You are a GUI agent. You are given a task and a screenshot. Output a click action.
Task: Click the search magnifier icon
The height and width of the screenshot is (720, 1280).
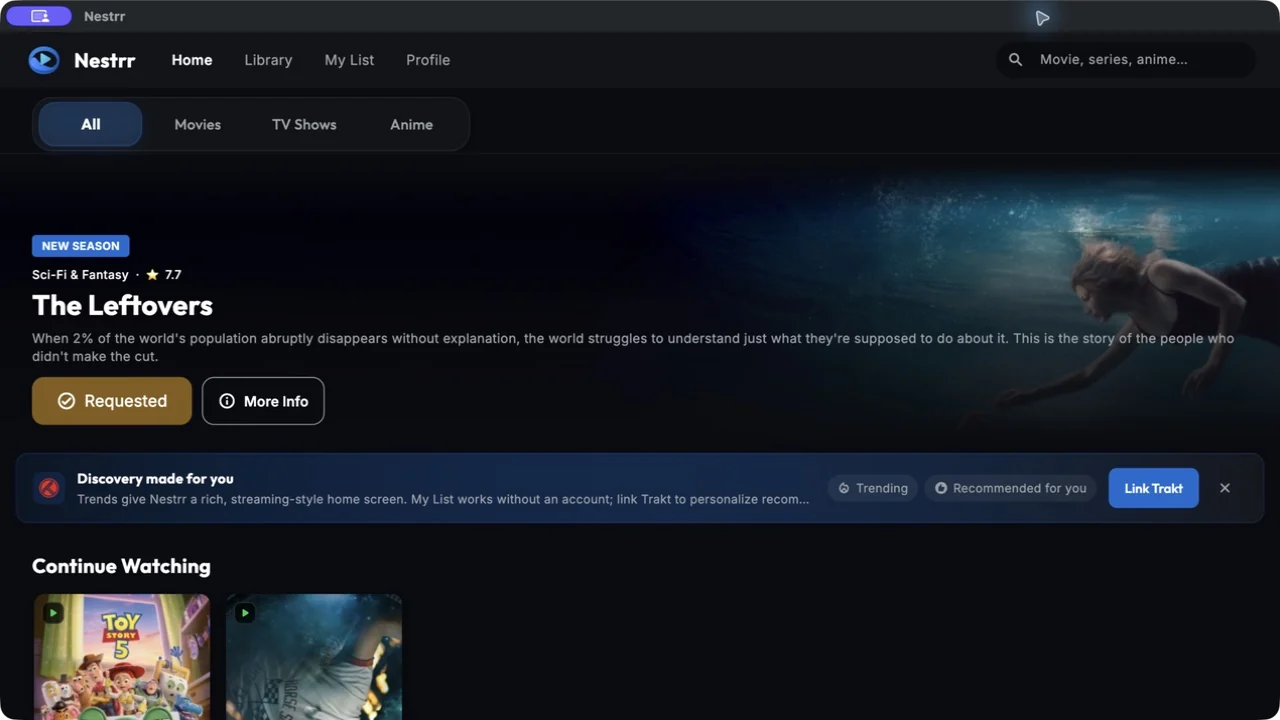pyautogui.click(x=1015, y=60)
